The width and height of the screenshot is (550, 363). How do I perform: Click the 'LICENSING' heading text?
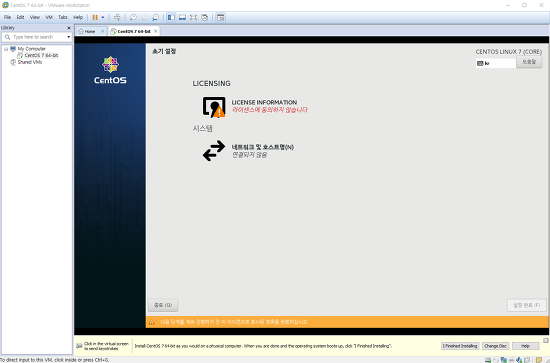[x=212, y=83]
